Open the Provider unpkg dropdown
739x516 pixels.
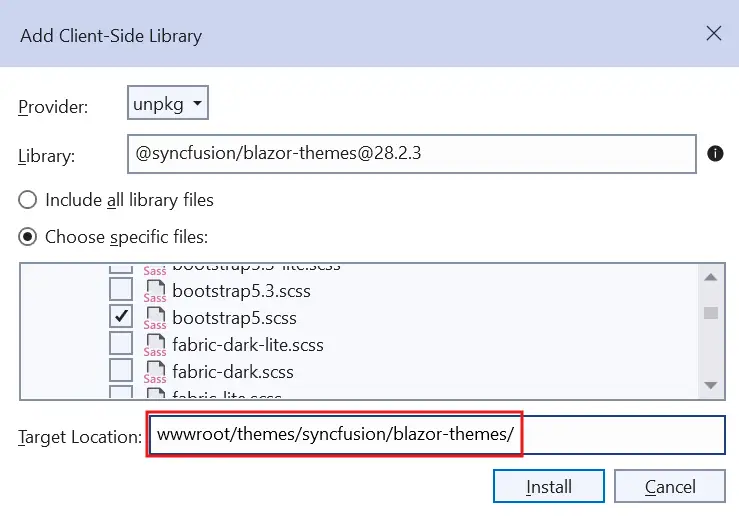168,103
